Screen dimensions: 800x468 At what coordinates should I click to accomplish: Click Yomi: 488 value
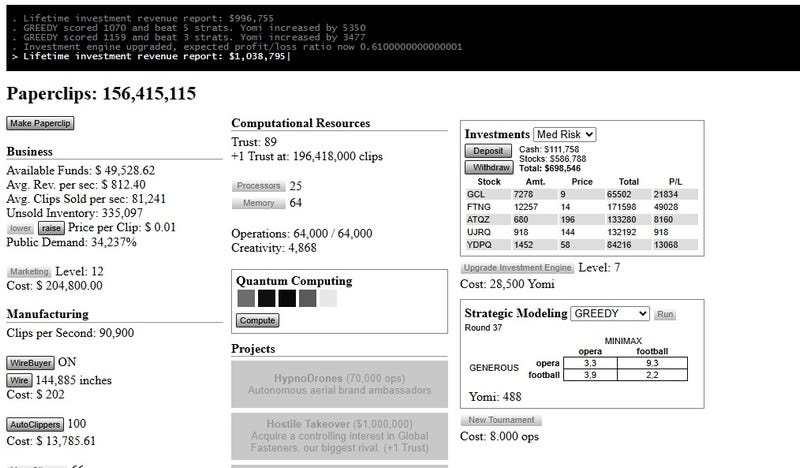point(495,397)
